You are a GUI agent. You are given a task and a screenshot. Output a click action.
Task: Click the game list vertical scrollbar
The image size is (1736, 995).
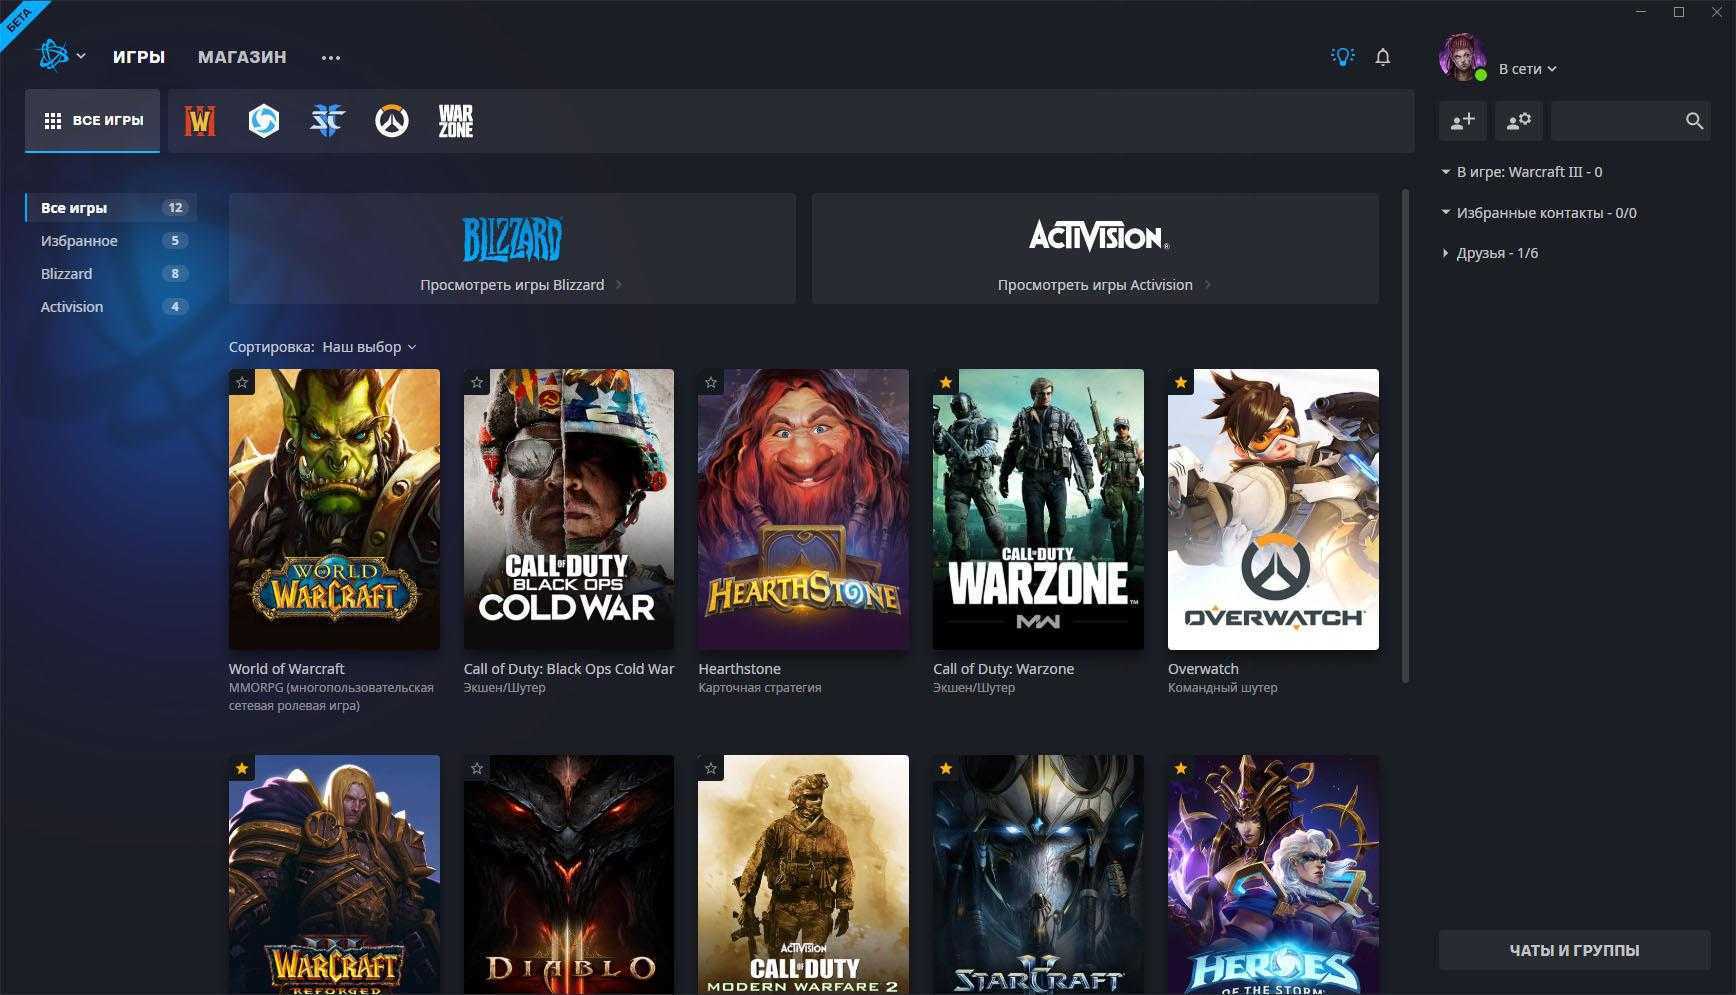[x=1405, y=436]
